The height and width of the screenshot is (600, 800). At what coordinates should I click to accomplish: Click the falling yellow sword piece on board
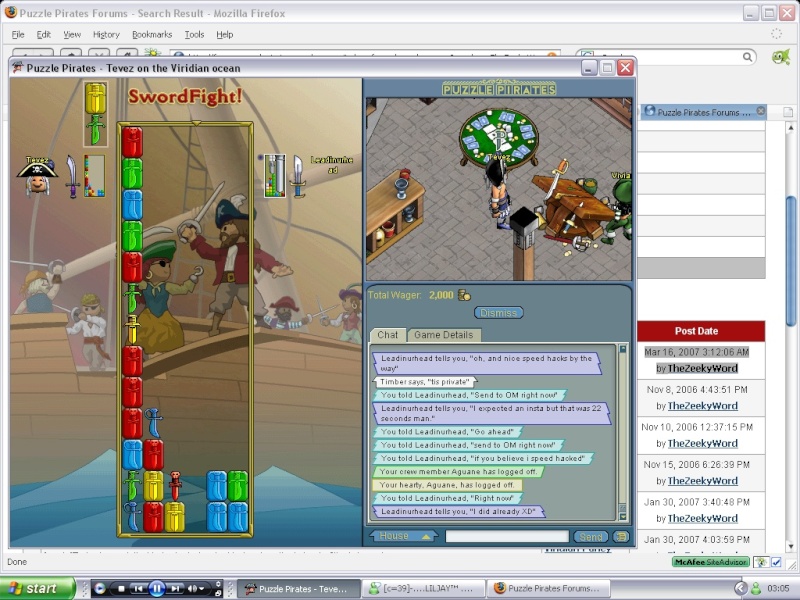[132, 329]
